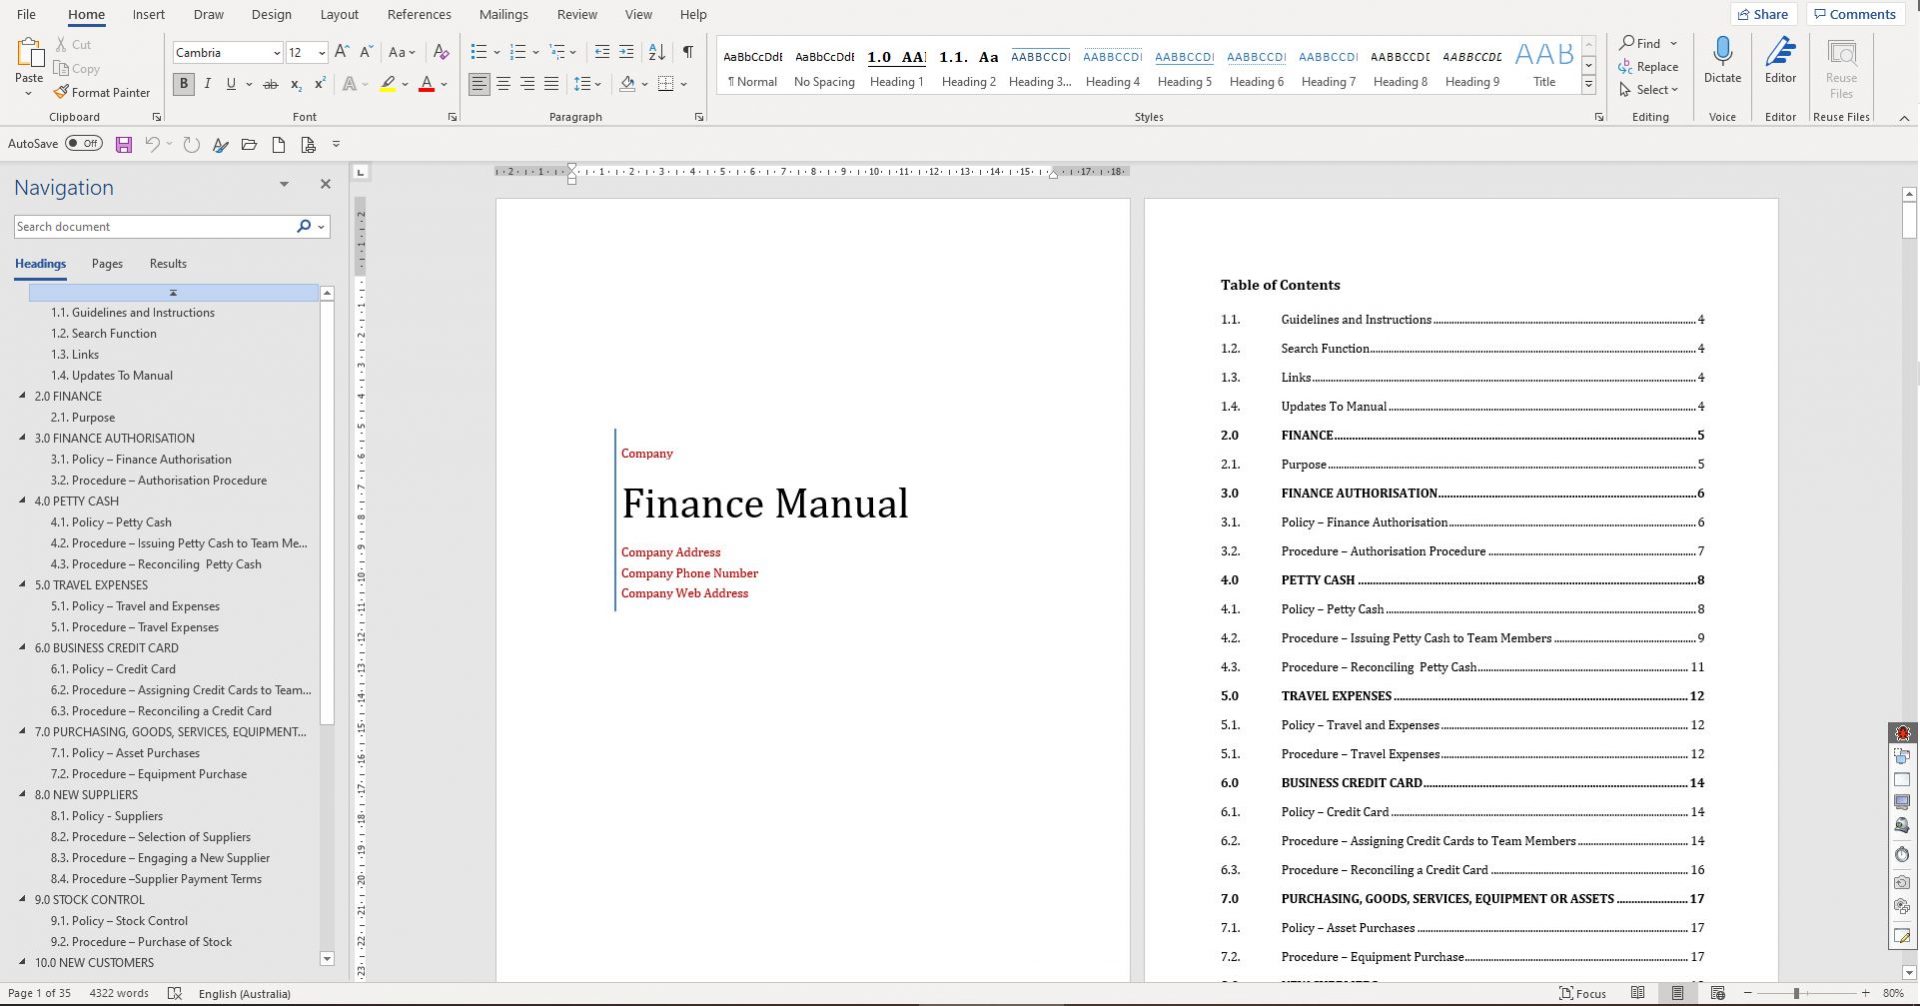Apply yellow text highlight
Viewport: 1920px width, 1006px height.
(388, 84)
